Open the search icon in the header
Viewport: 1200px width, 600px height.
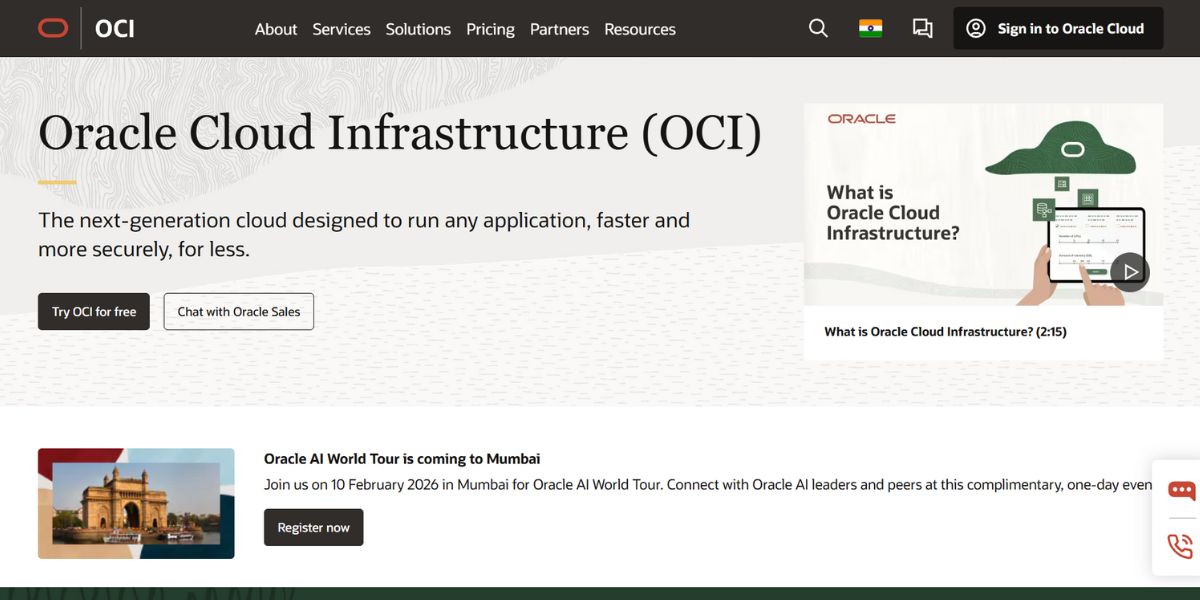pos(817,28)
